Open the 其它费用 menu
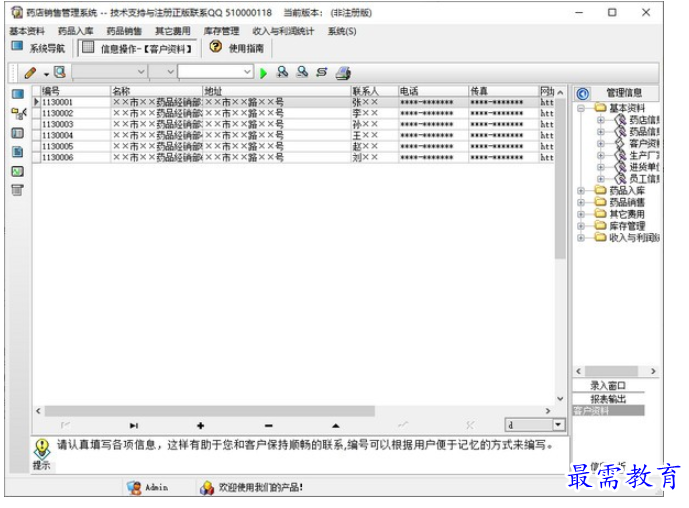This screenshot has height=508, width=689. pyautogui.click(x=173, y=31)
